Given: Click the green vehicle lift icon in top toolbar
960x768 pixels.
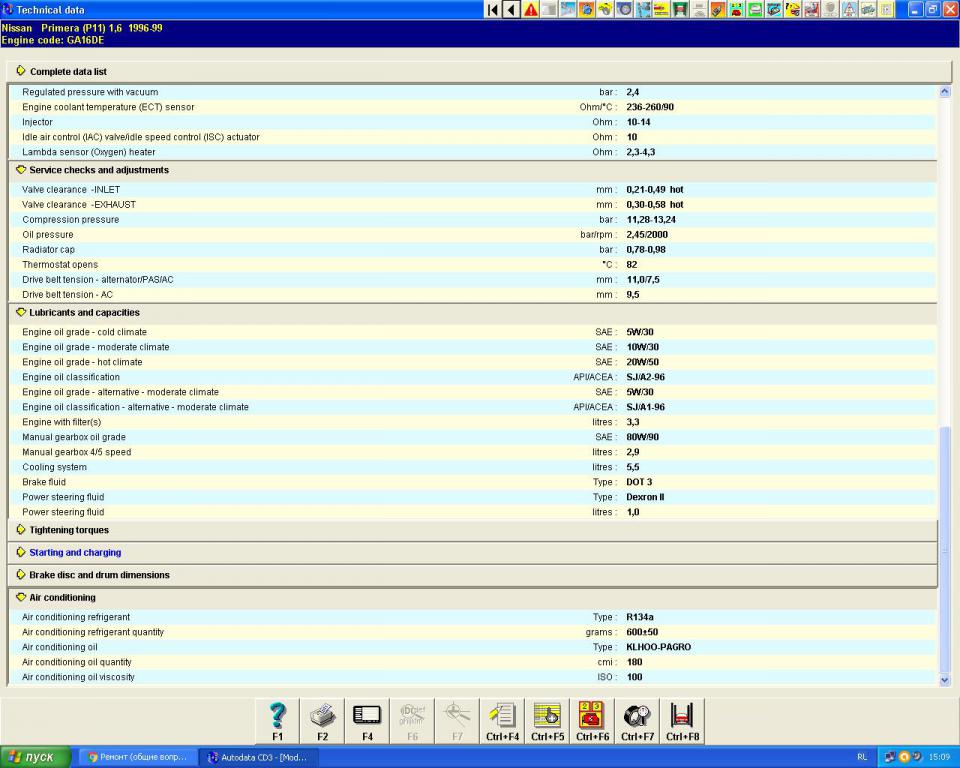Looking at the screenshot, I should tap(680, 9).
